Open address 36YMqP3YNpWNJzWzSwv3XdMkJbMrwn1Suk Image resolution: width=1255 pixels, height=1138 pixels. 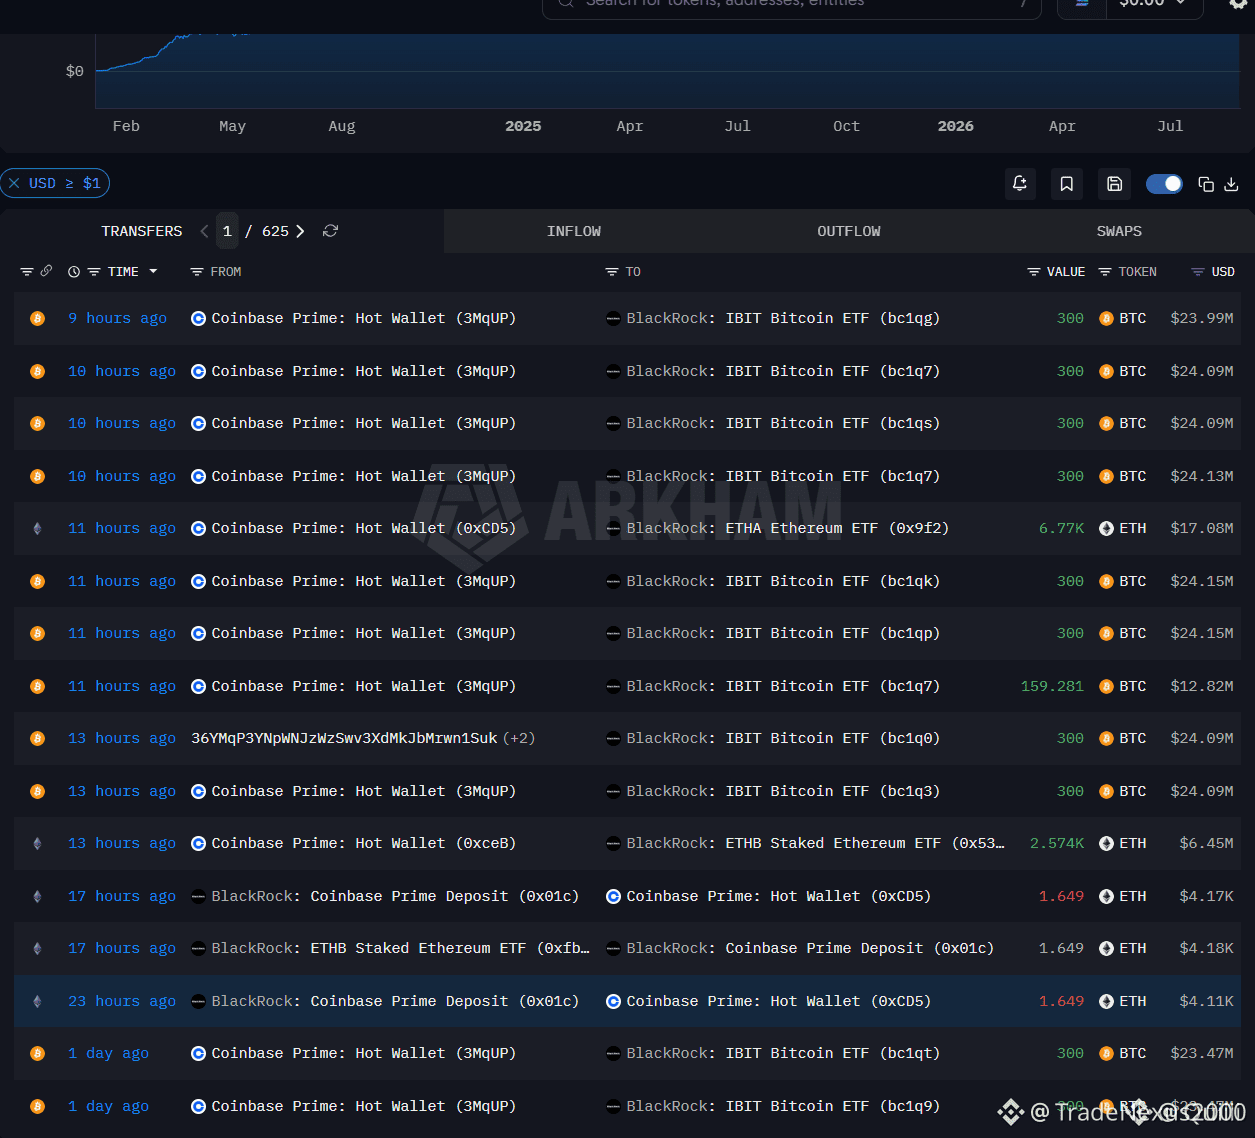coord(344,738)
